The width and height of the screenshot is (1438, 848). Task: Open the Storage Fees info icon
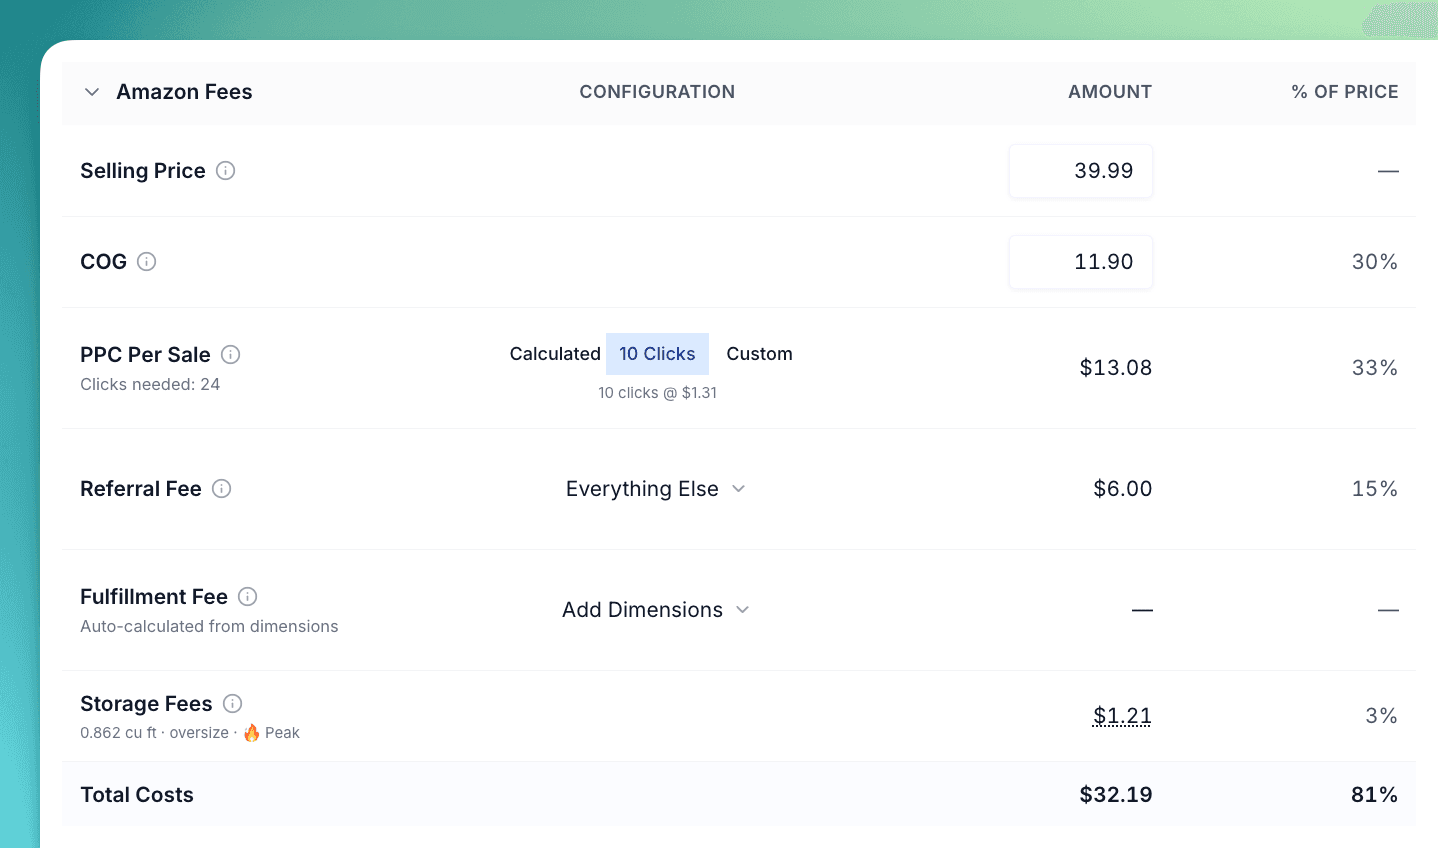pyautogui.click(x=233, y=704)
